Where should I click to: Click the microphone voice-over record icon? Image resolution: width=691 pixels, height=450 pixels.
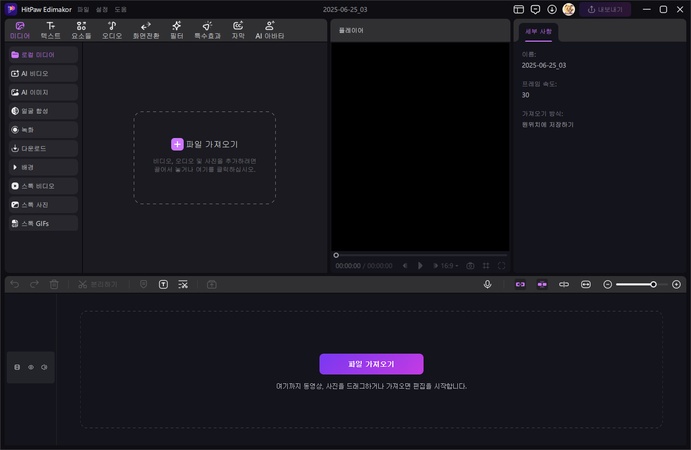pos(488,285)
